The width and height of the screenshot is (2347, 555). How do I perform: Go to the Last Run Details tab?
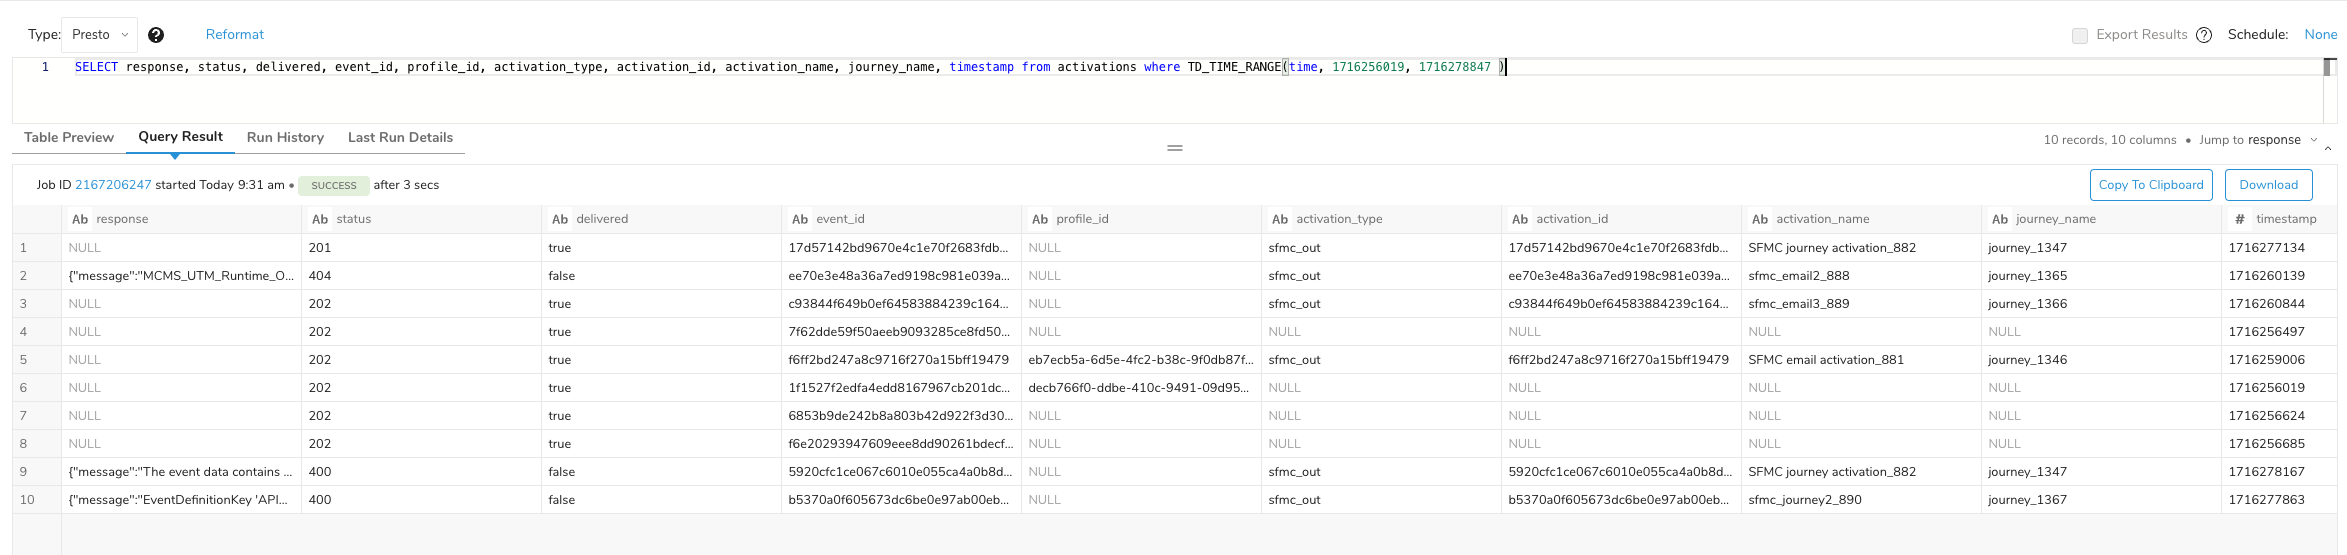(x=400, y=138)
